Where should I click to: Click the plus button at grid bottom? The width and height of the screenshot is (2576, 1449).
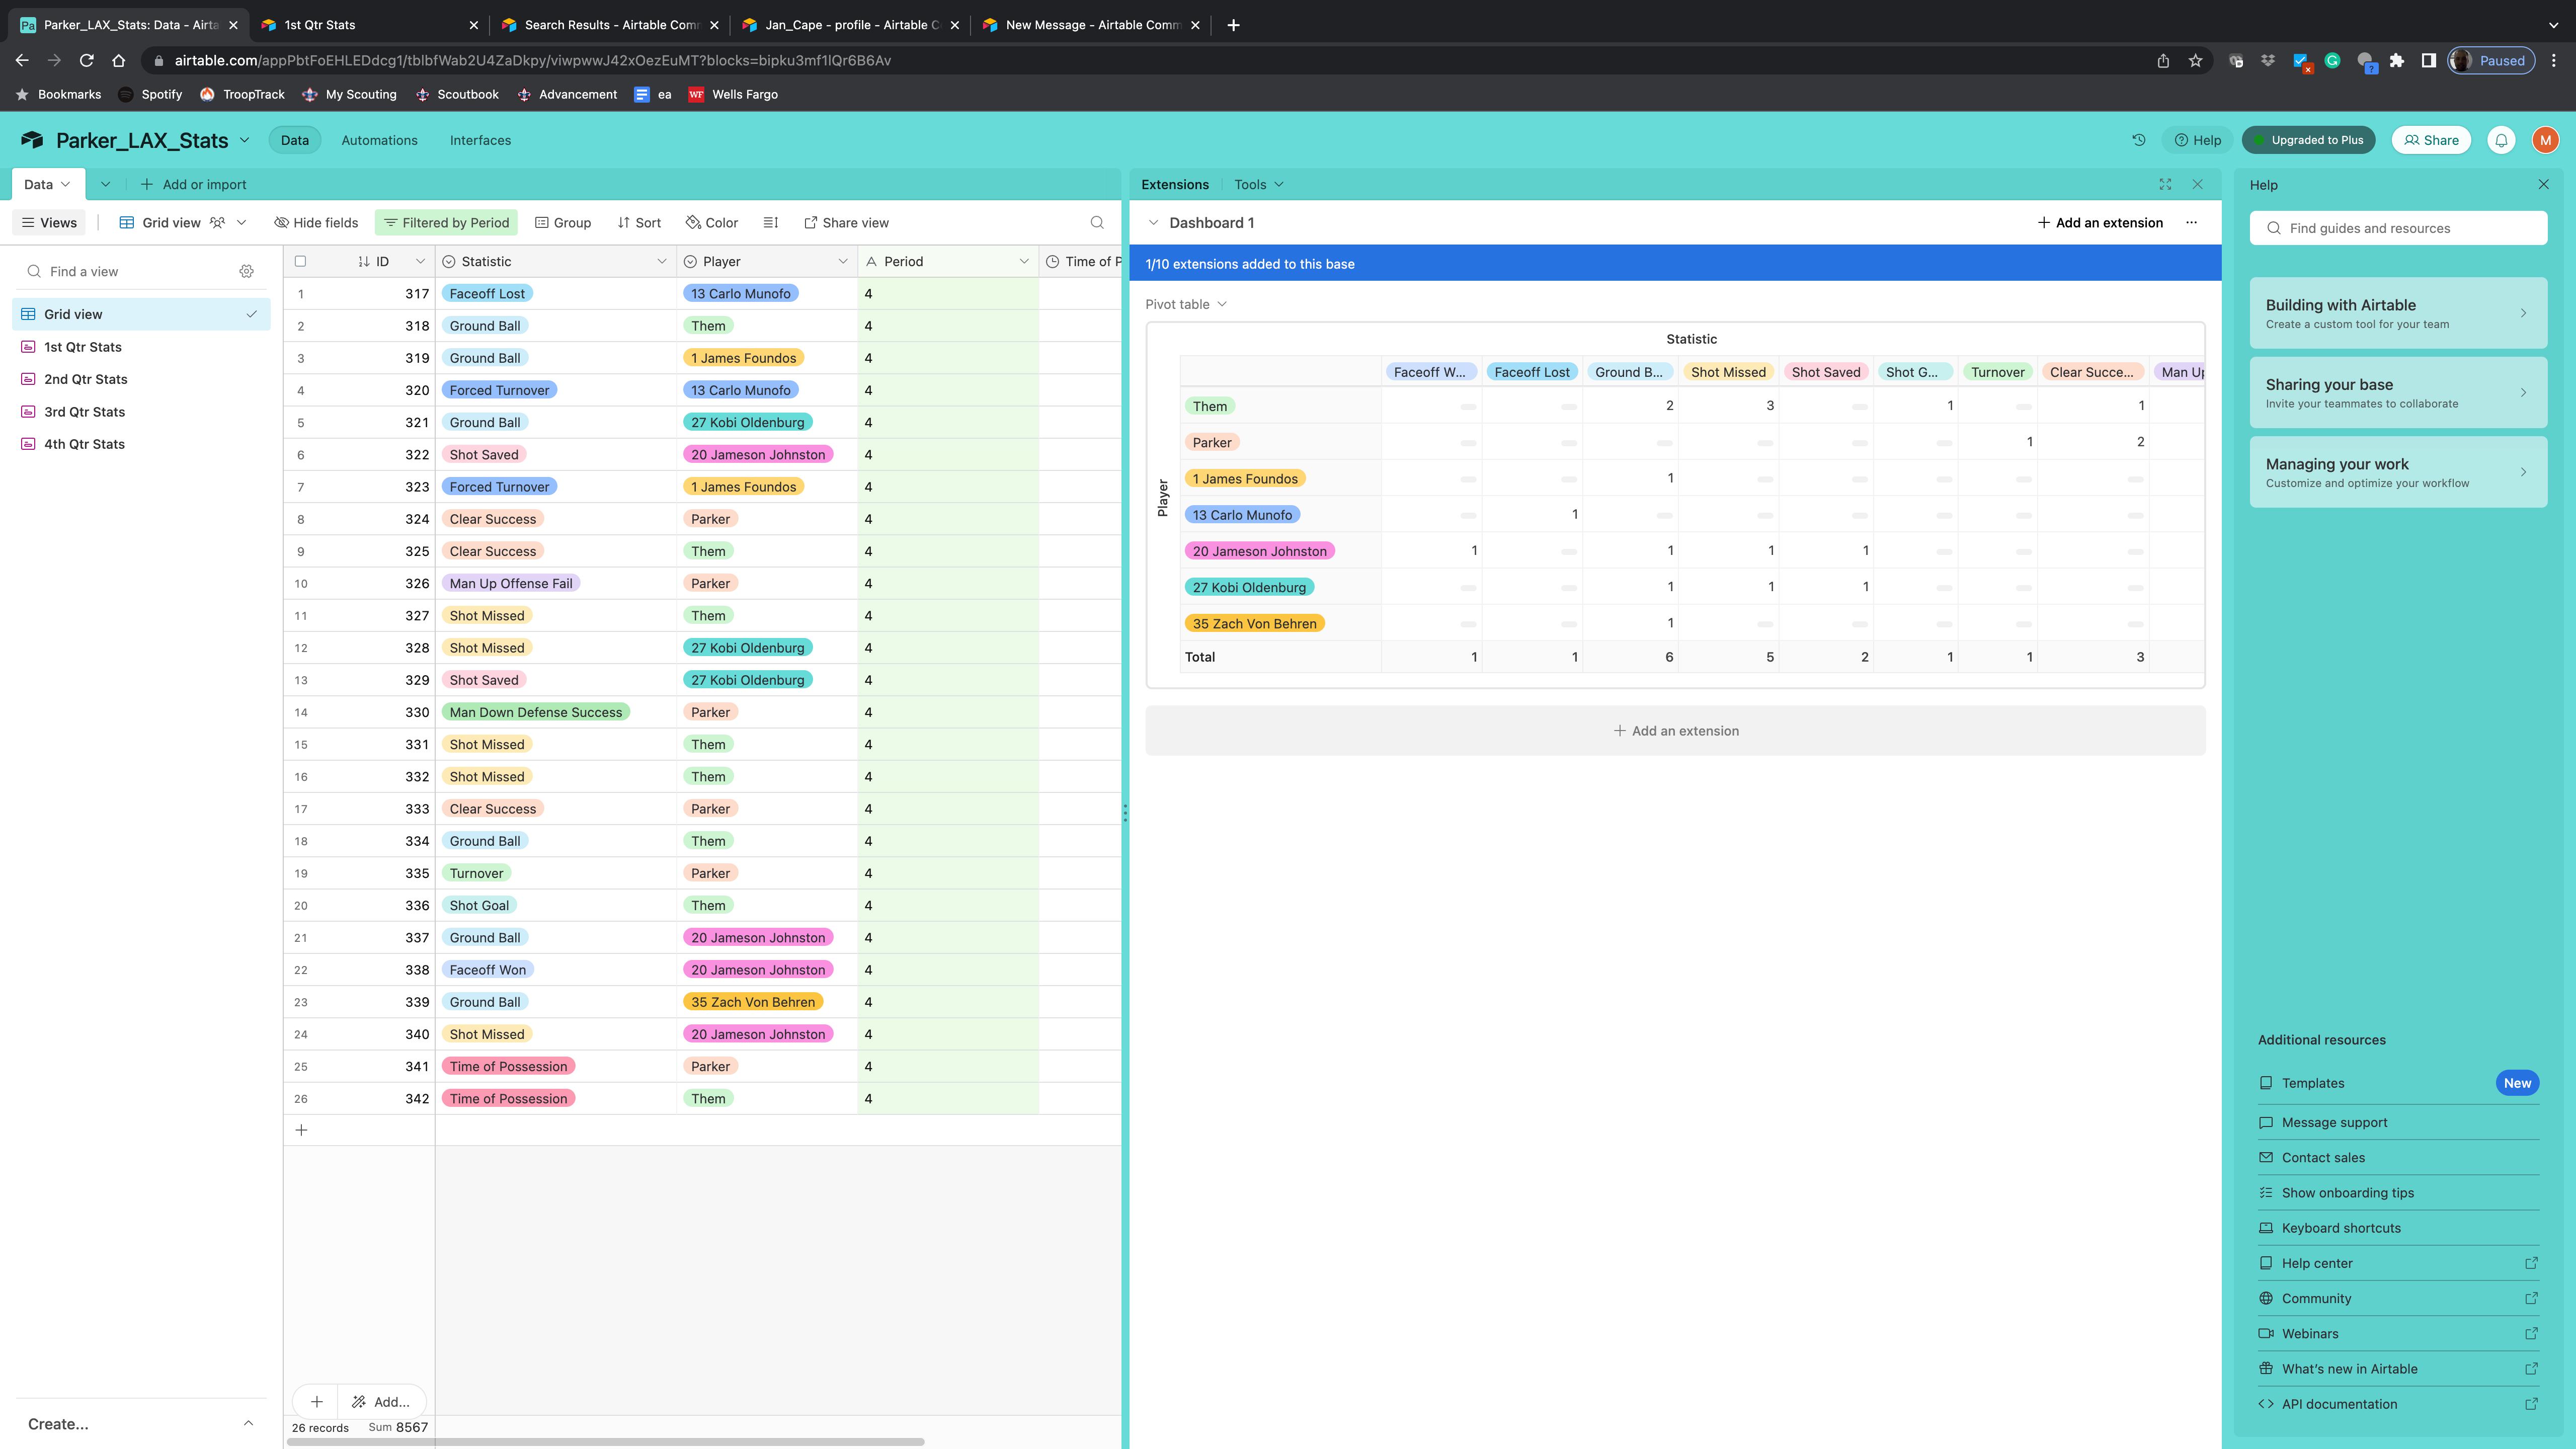[x=316, y=1402]
